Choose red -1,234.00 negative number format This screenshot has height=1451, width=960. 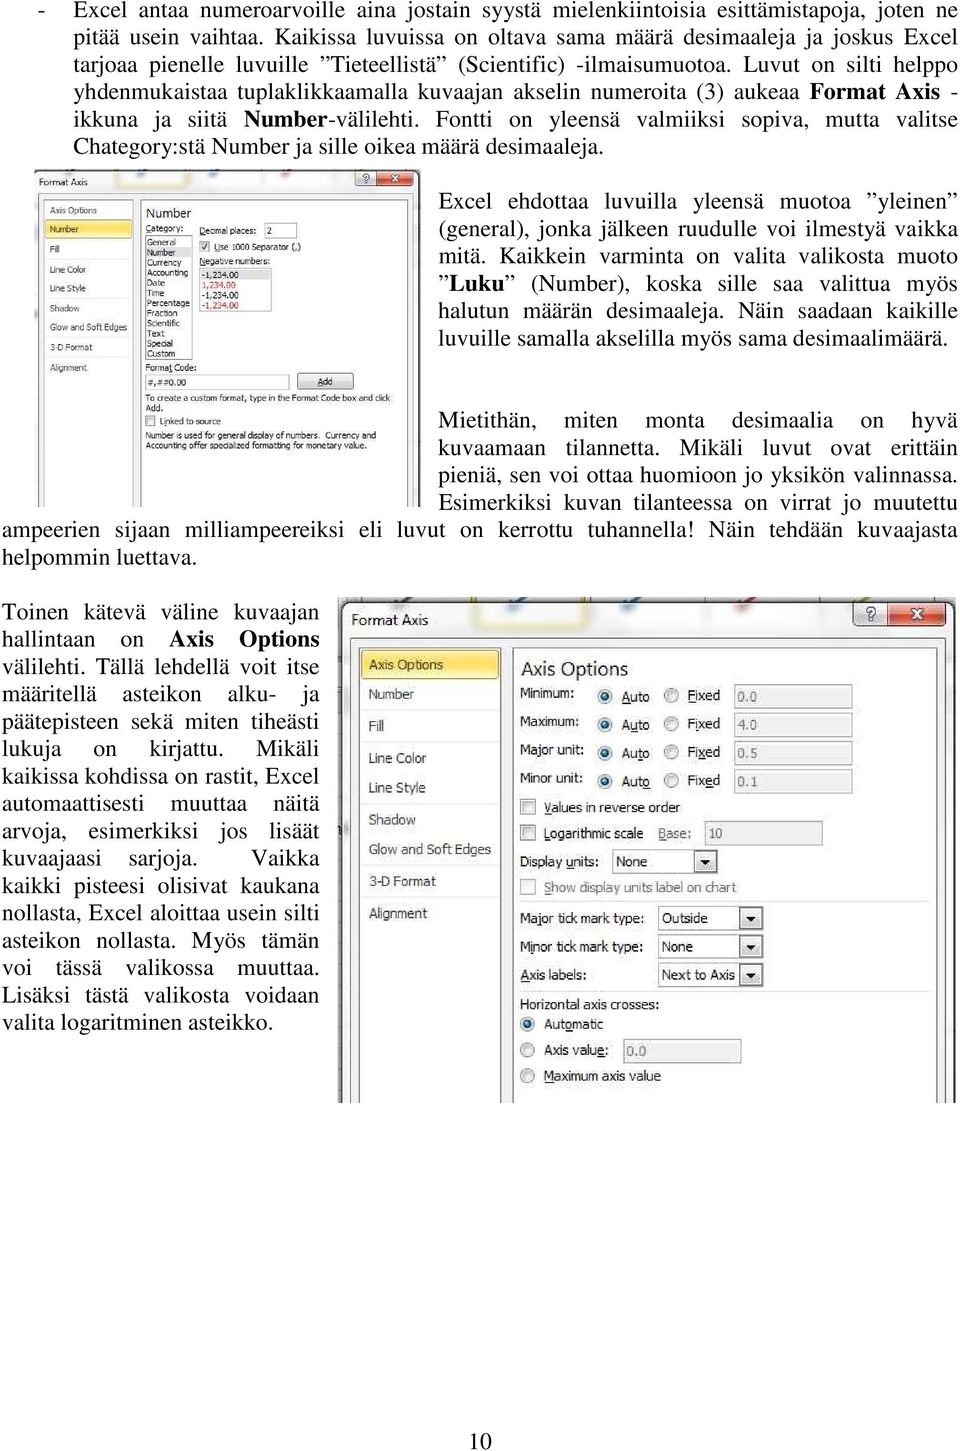[x=221, y=306]
